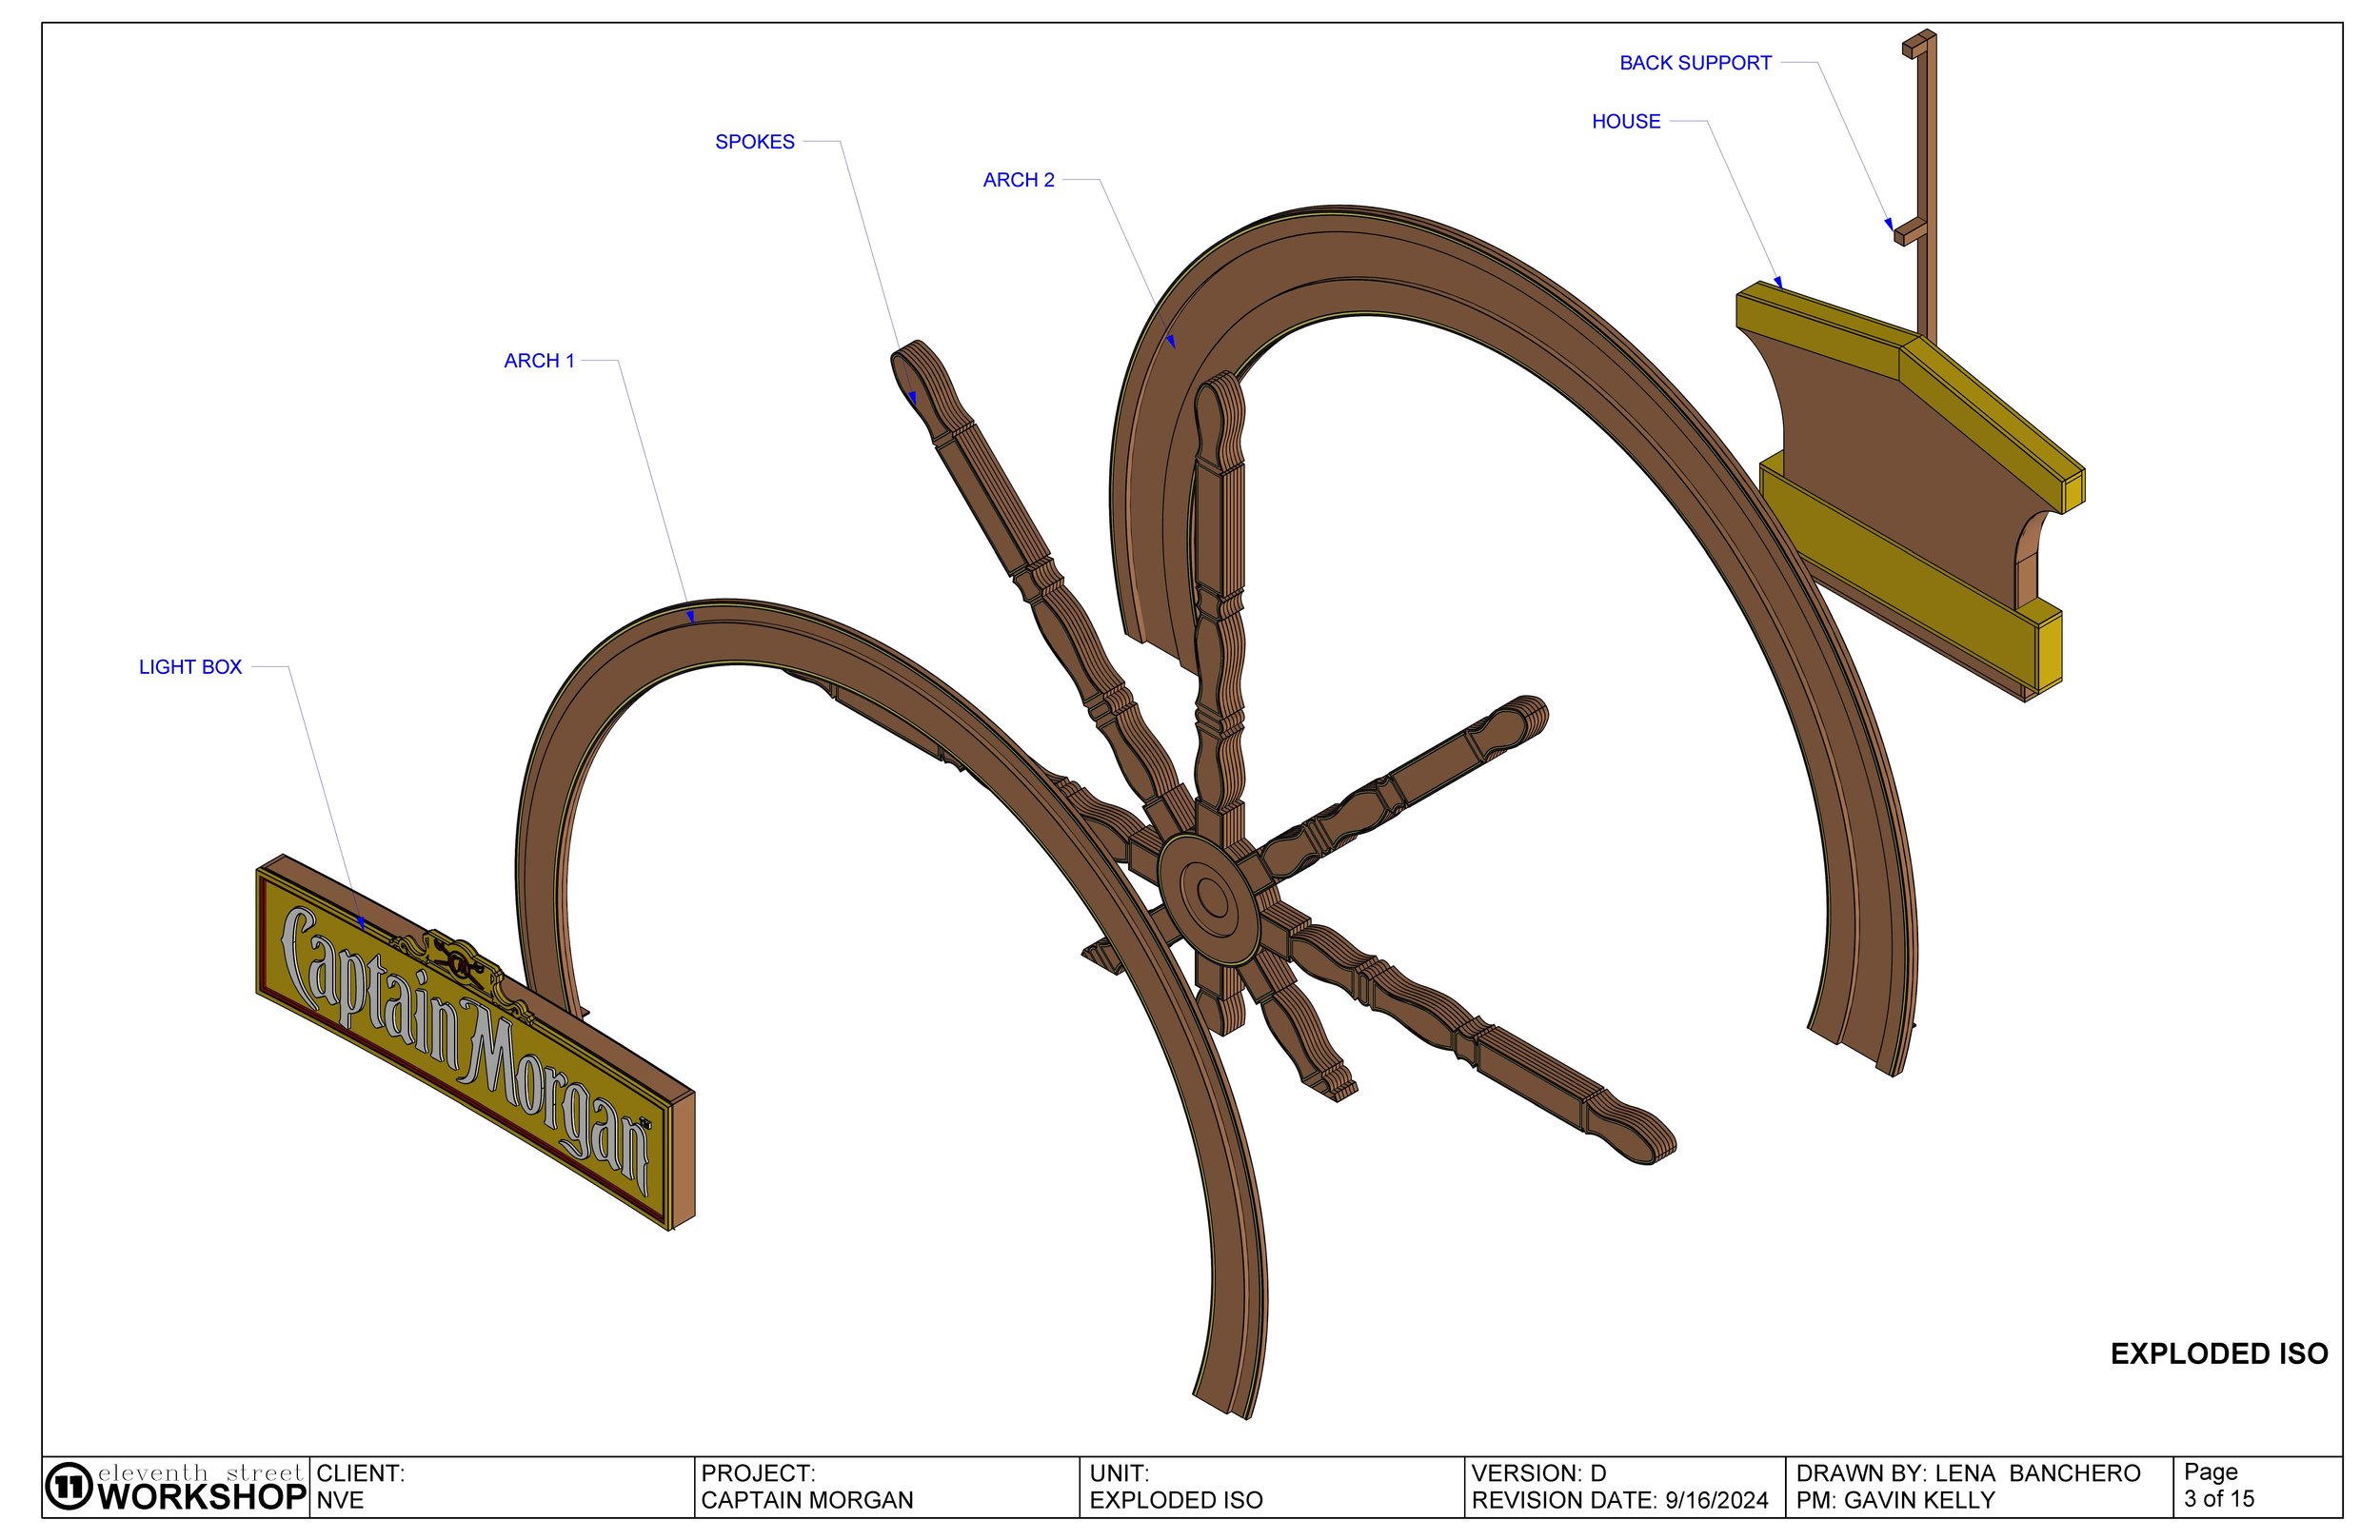Screen dimensions: 2380x1540
Task: Click the EXPLODED ISO drawing title
Action: (x=2218, y=1353)
